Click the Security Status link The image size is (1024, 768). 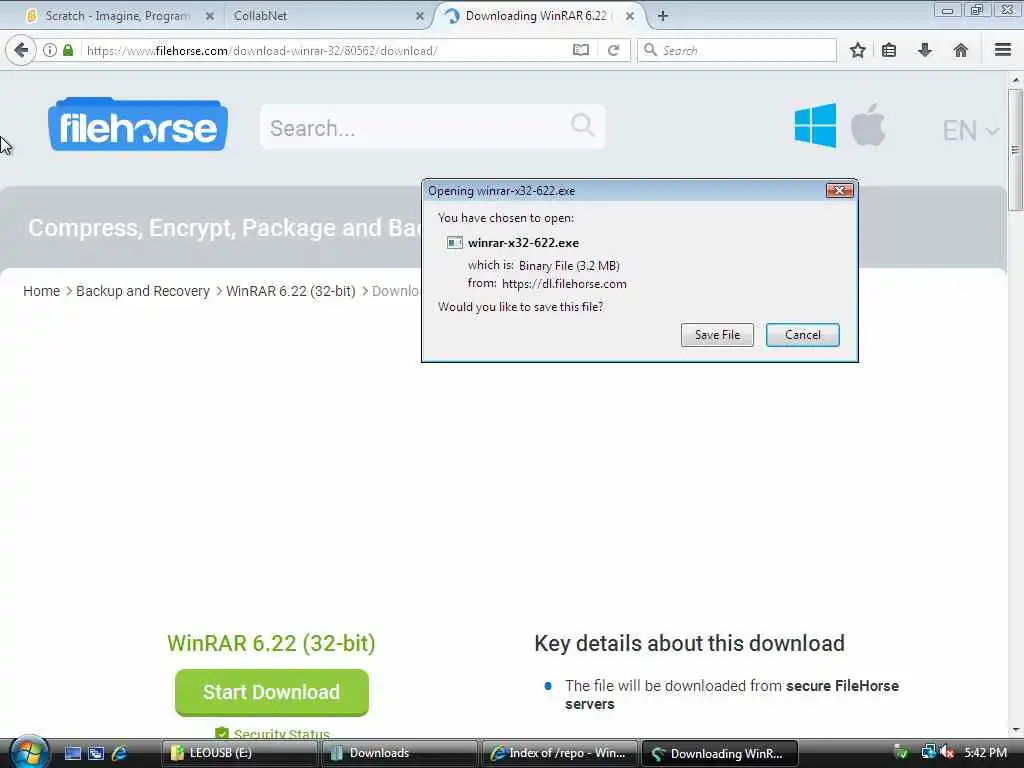click(281, 733)
